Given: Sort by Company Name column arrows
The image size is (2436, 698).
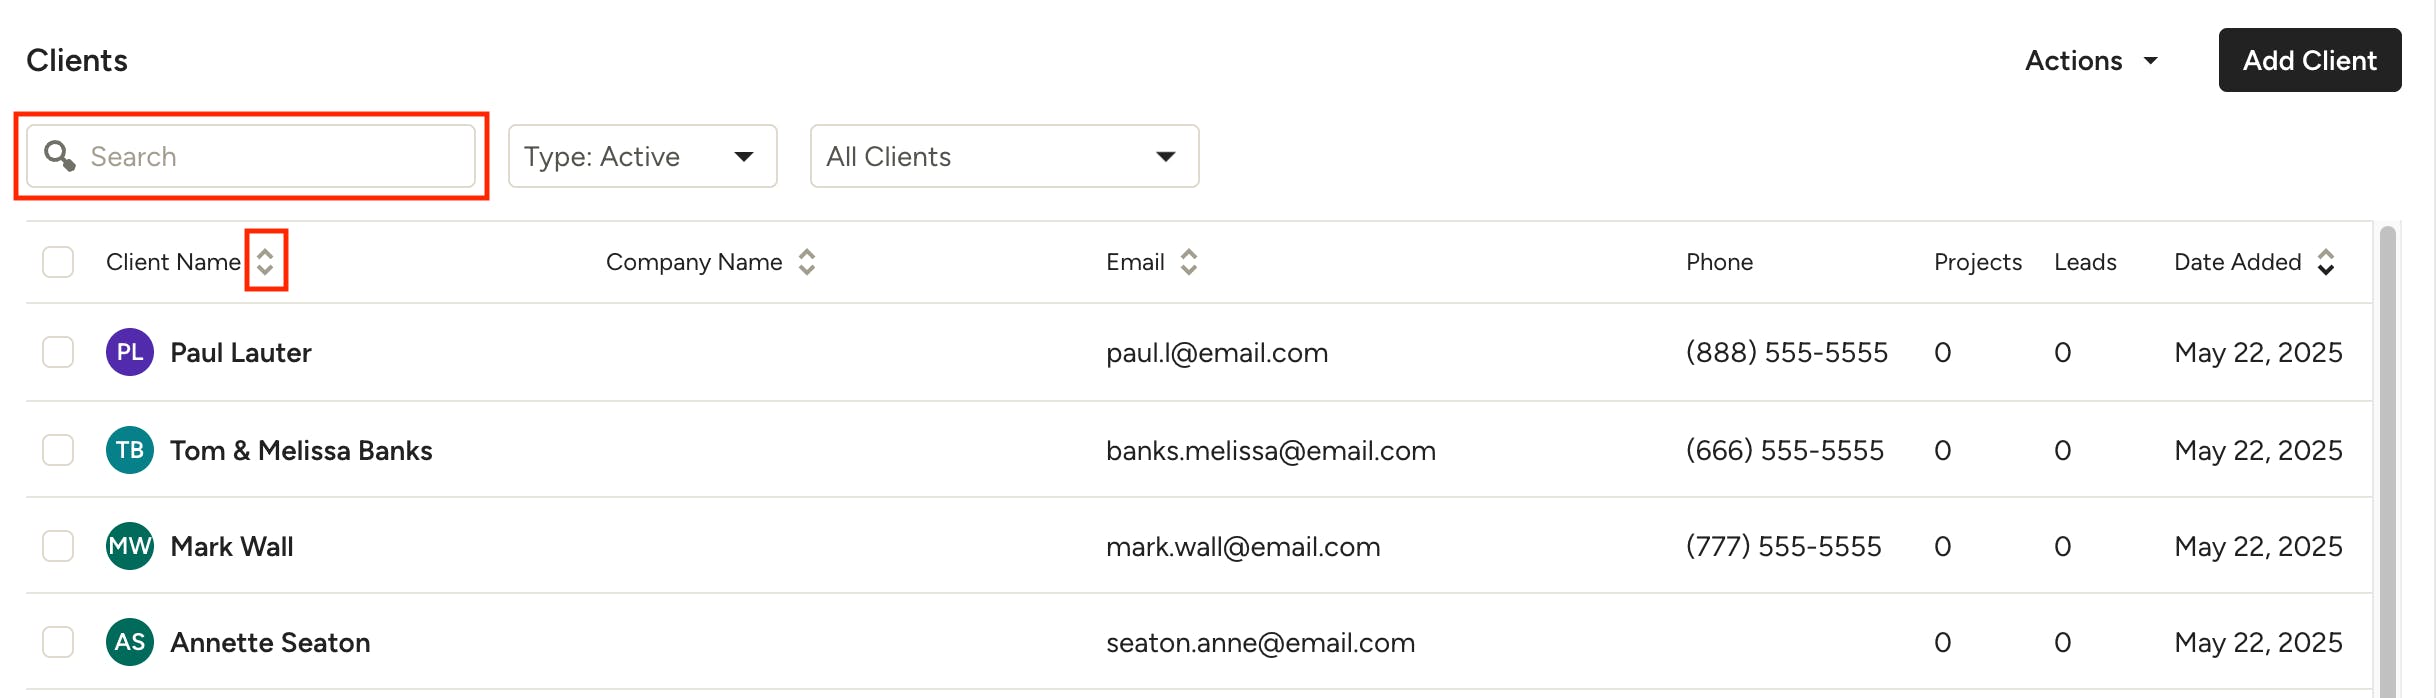Looking at the screenshot, I should [x=807, y=261].
